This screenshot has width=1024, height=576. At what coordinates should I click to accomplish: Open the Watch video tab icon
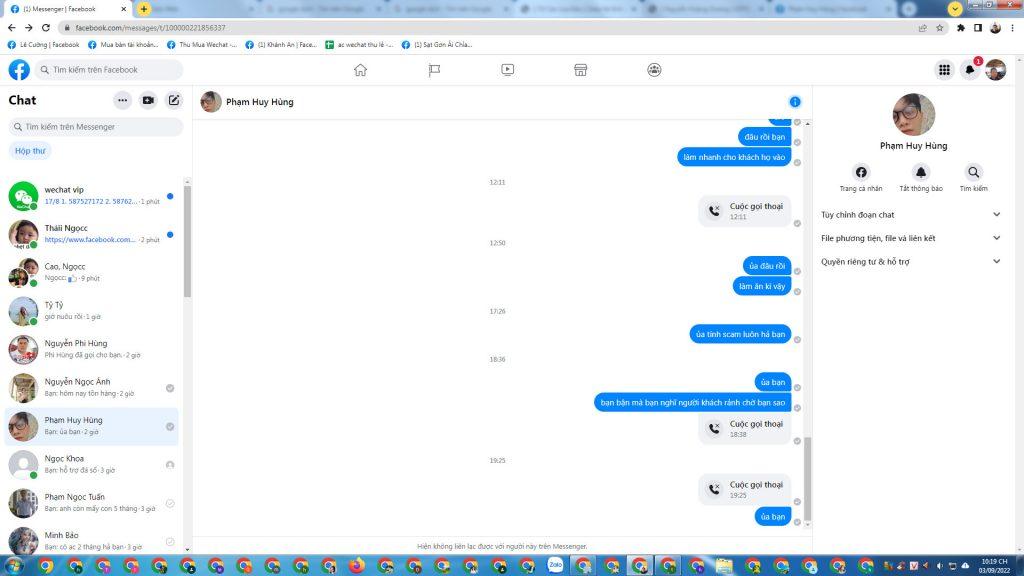[x=507, y=70]
